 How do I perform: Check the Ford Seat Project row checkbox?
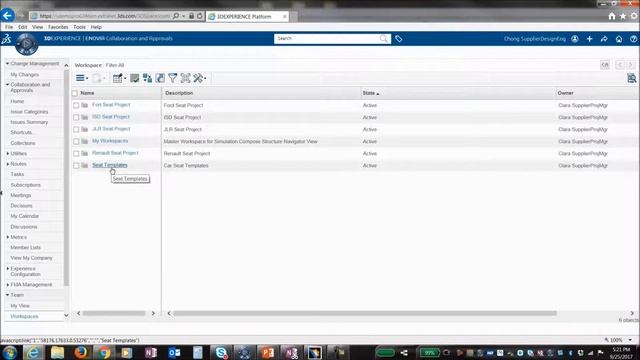76,105
